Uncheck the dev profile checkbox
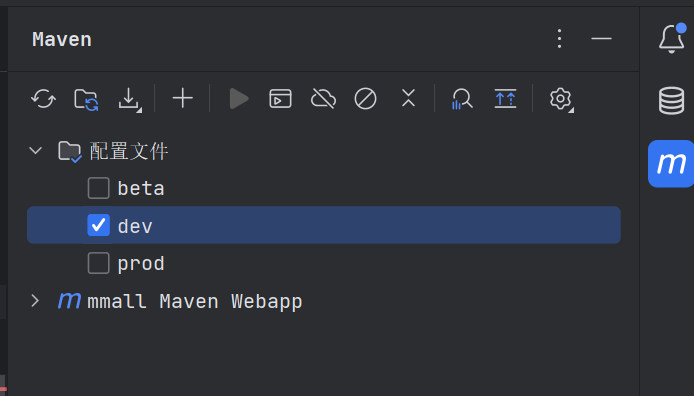This screenshot has height=396, width=694. (98, 225)
